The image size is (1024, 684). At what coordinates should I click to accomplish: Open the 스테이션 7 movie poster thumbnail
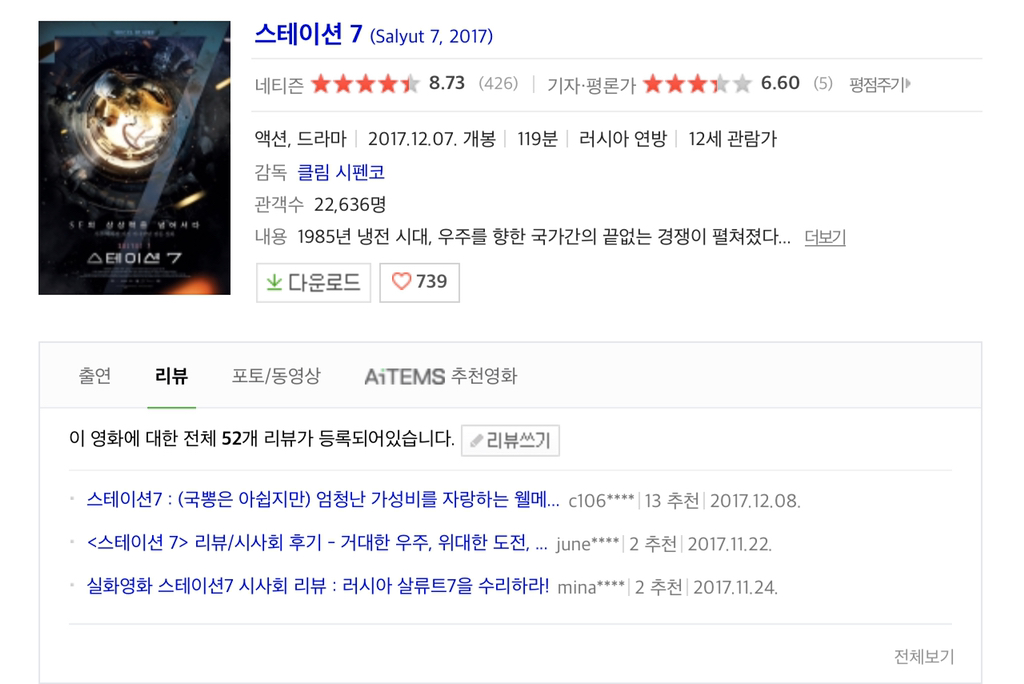[135, 157]
